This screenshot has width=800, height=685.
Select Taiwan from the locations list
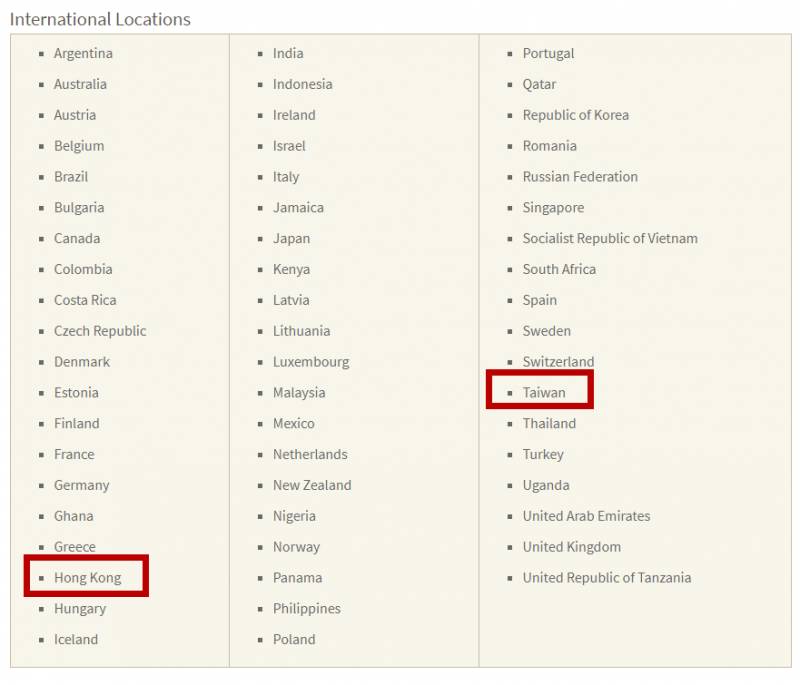(x=543, y=393)
